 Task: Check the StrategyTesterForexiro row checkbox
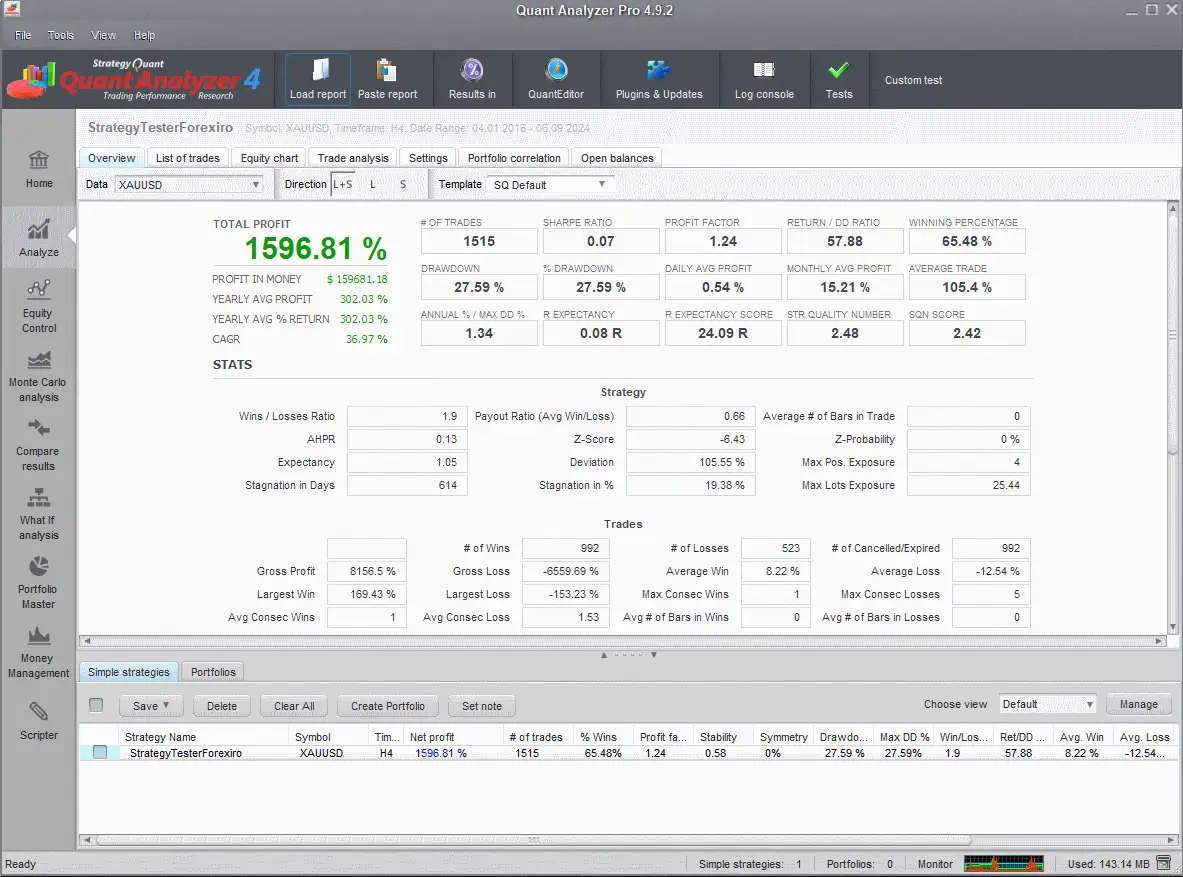tap(100, 753)
